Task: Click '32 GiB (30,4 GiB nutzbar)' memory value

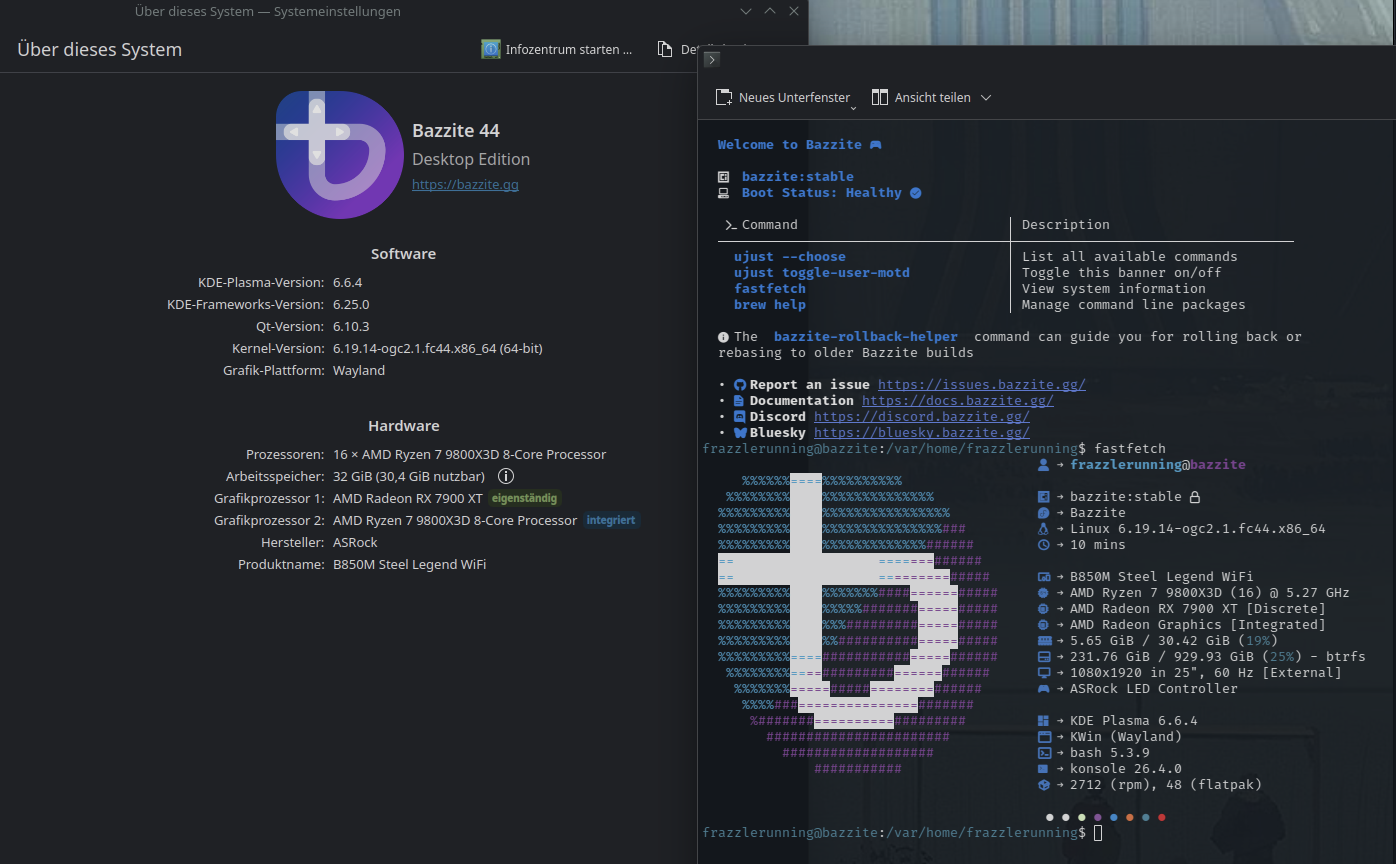Action: (x=409, y=476)
